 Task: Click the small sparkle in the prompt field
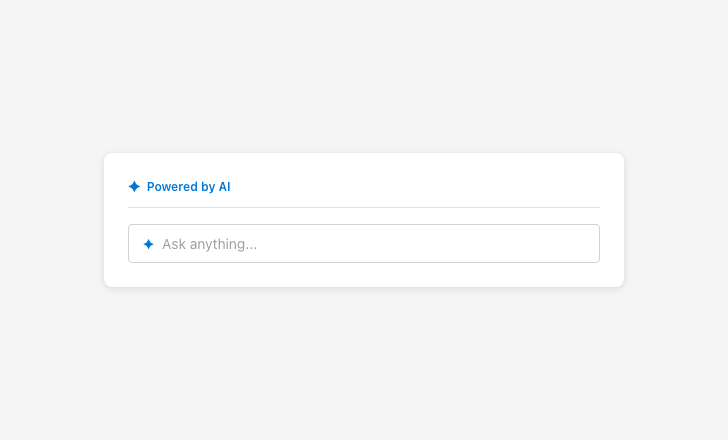[148, 244]
